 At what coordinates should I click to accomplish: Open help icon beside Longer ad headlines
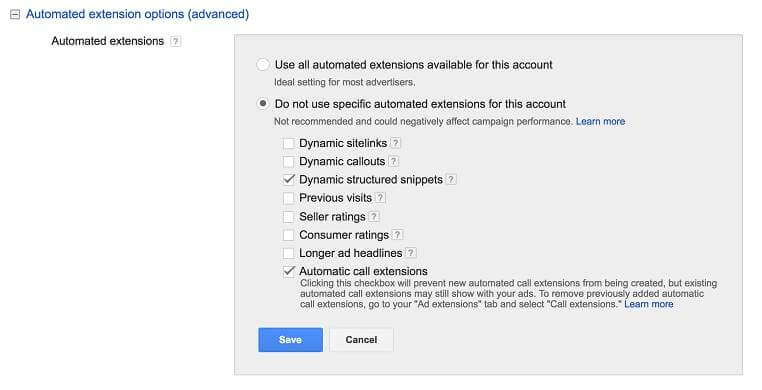coord(411,253)
